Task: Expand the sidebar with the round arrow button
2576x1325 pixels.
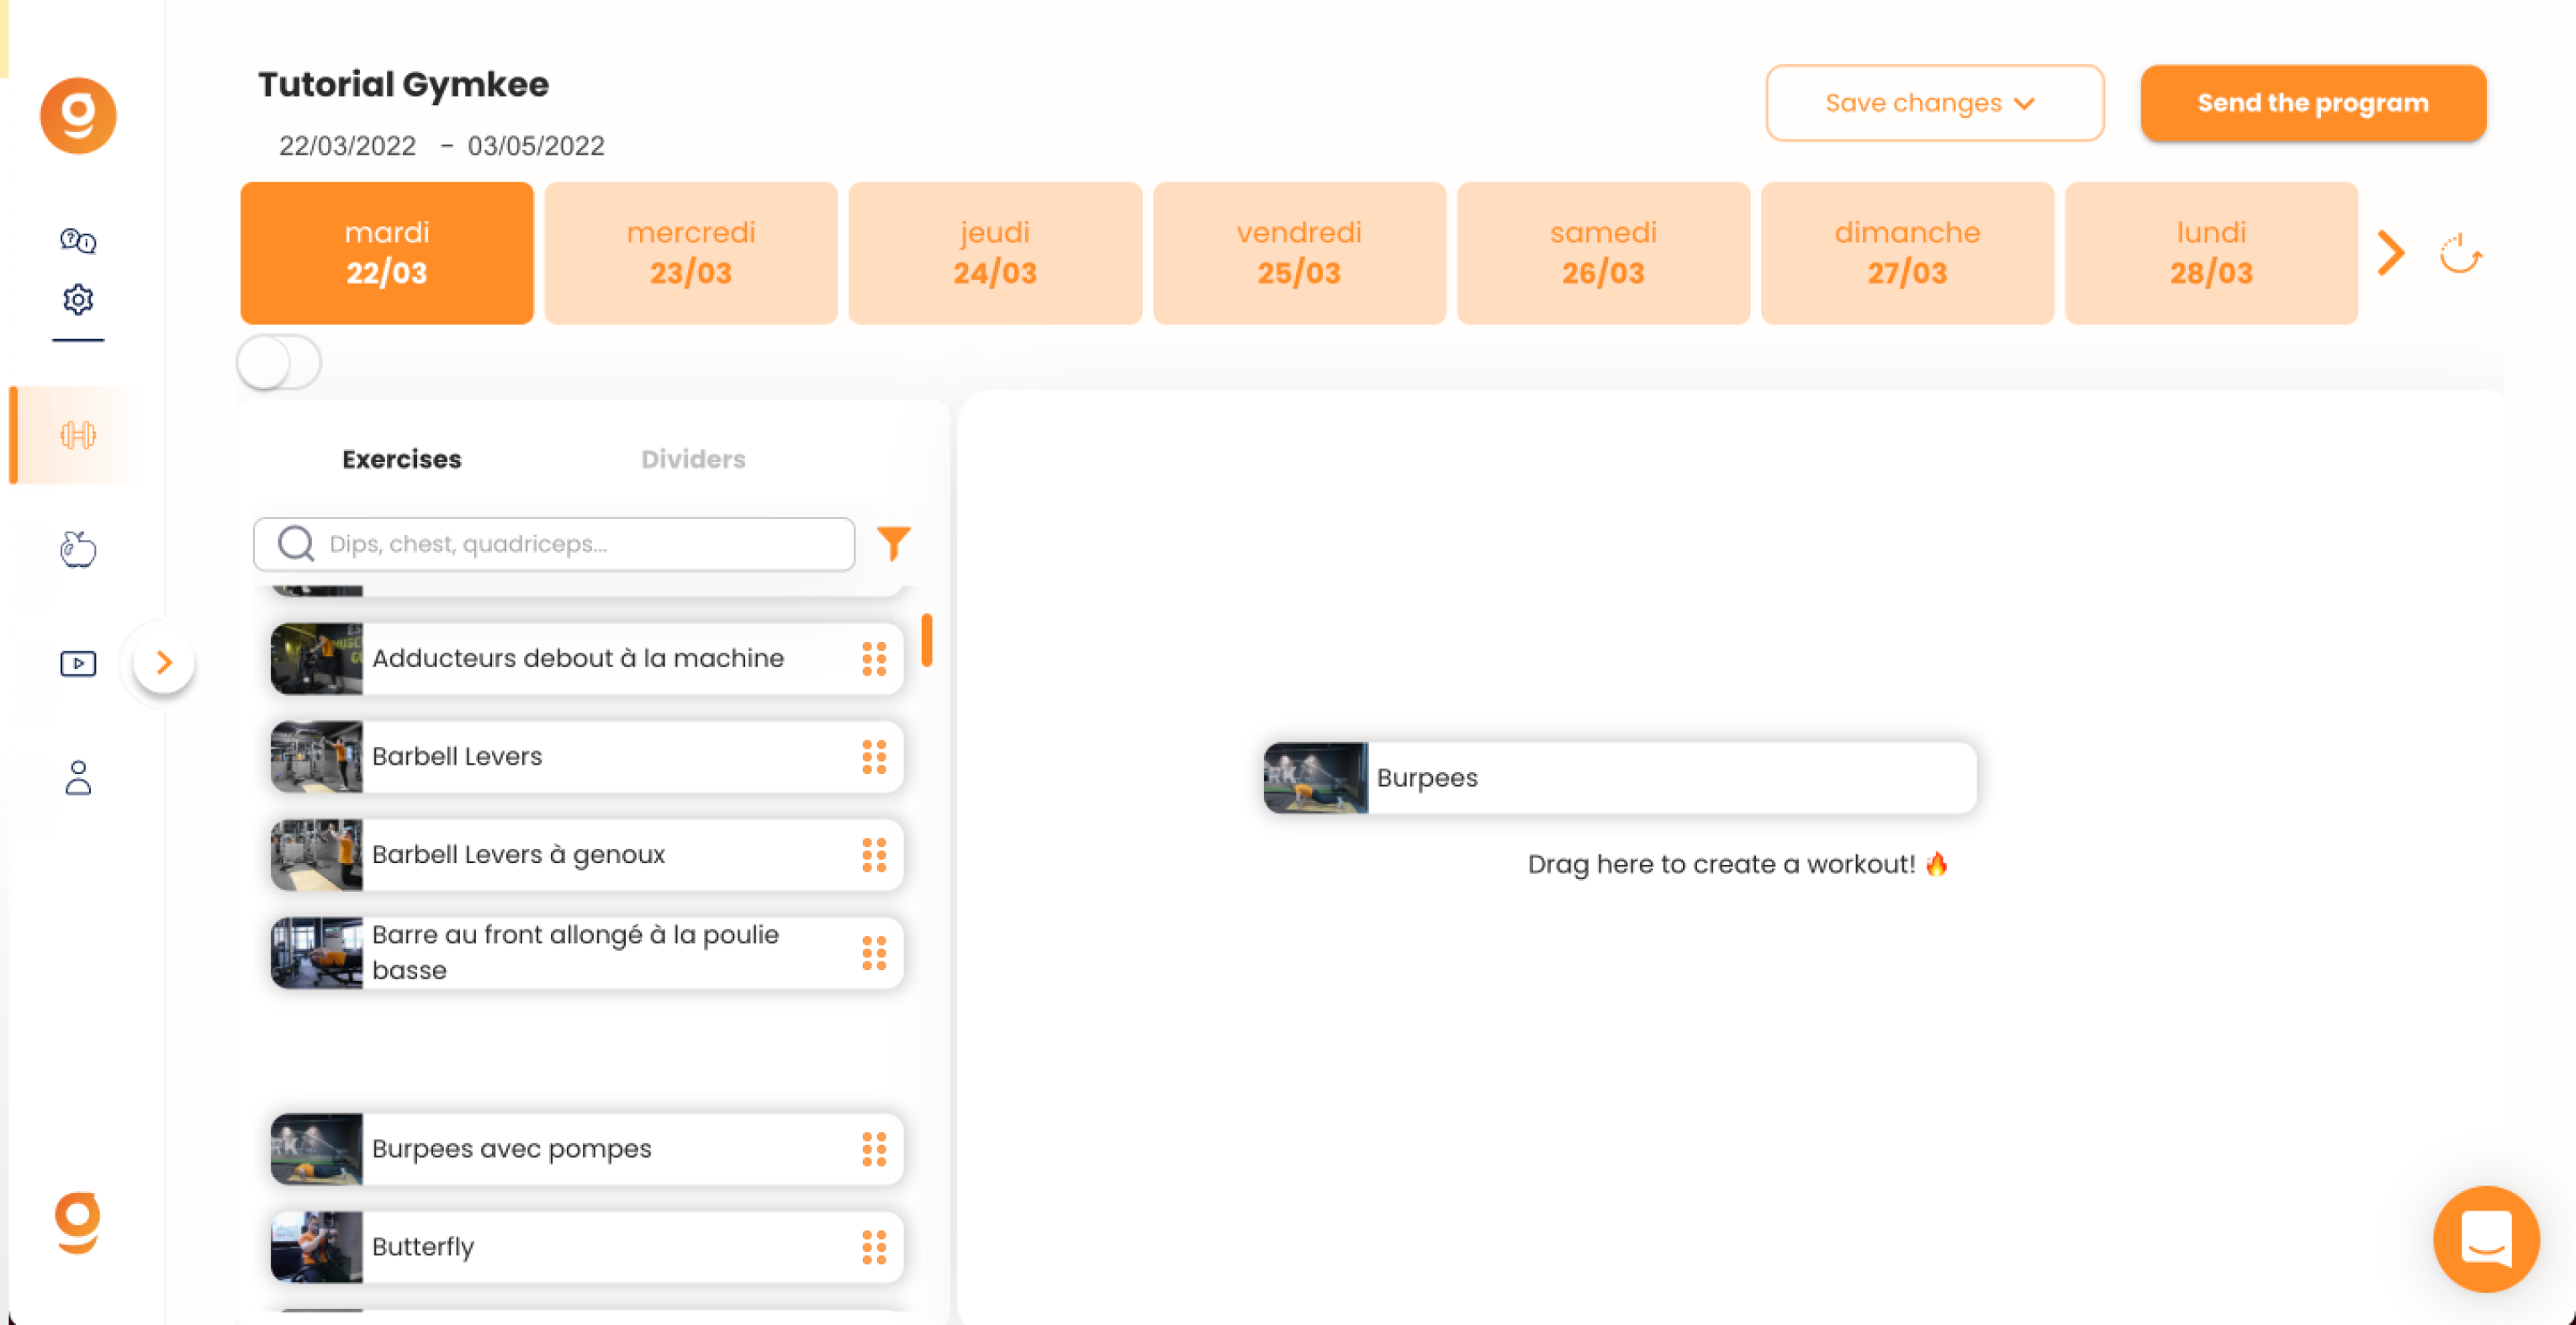Action: point(164,662)
